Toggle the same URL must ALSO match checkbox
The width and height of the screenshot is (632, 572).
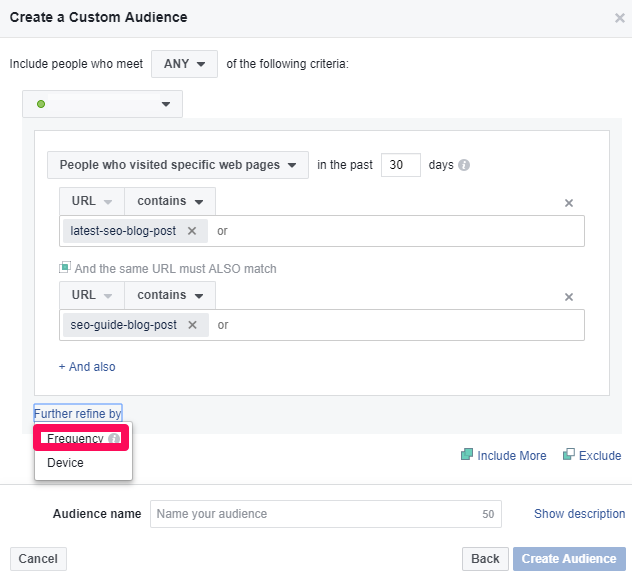65,268
